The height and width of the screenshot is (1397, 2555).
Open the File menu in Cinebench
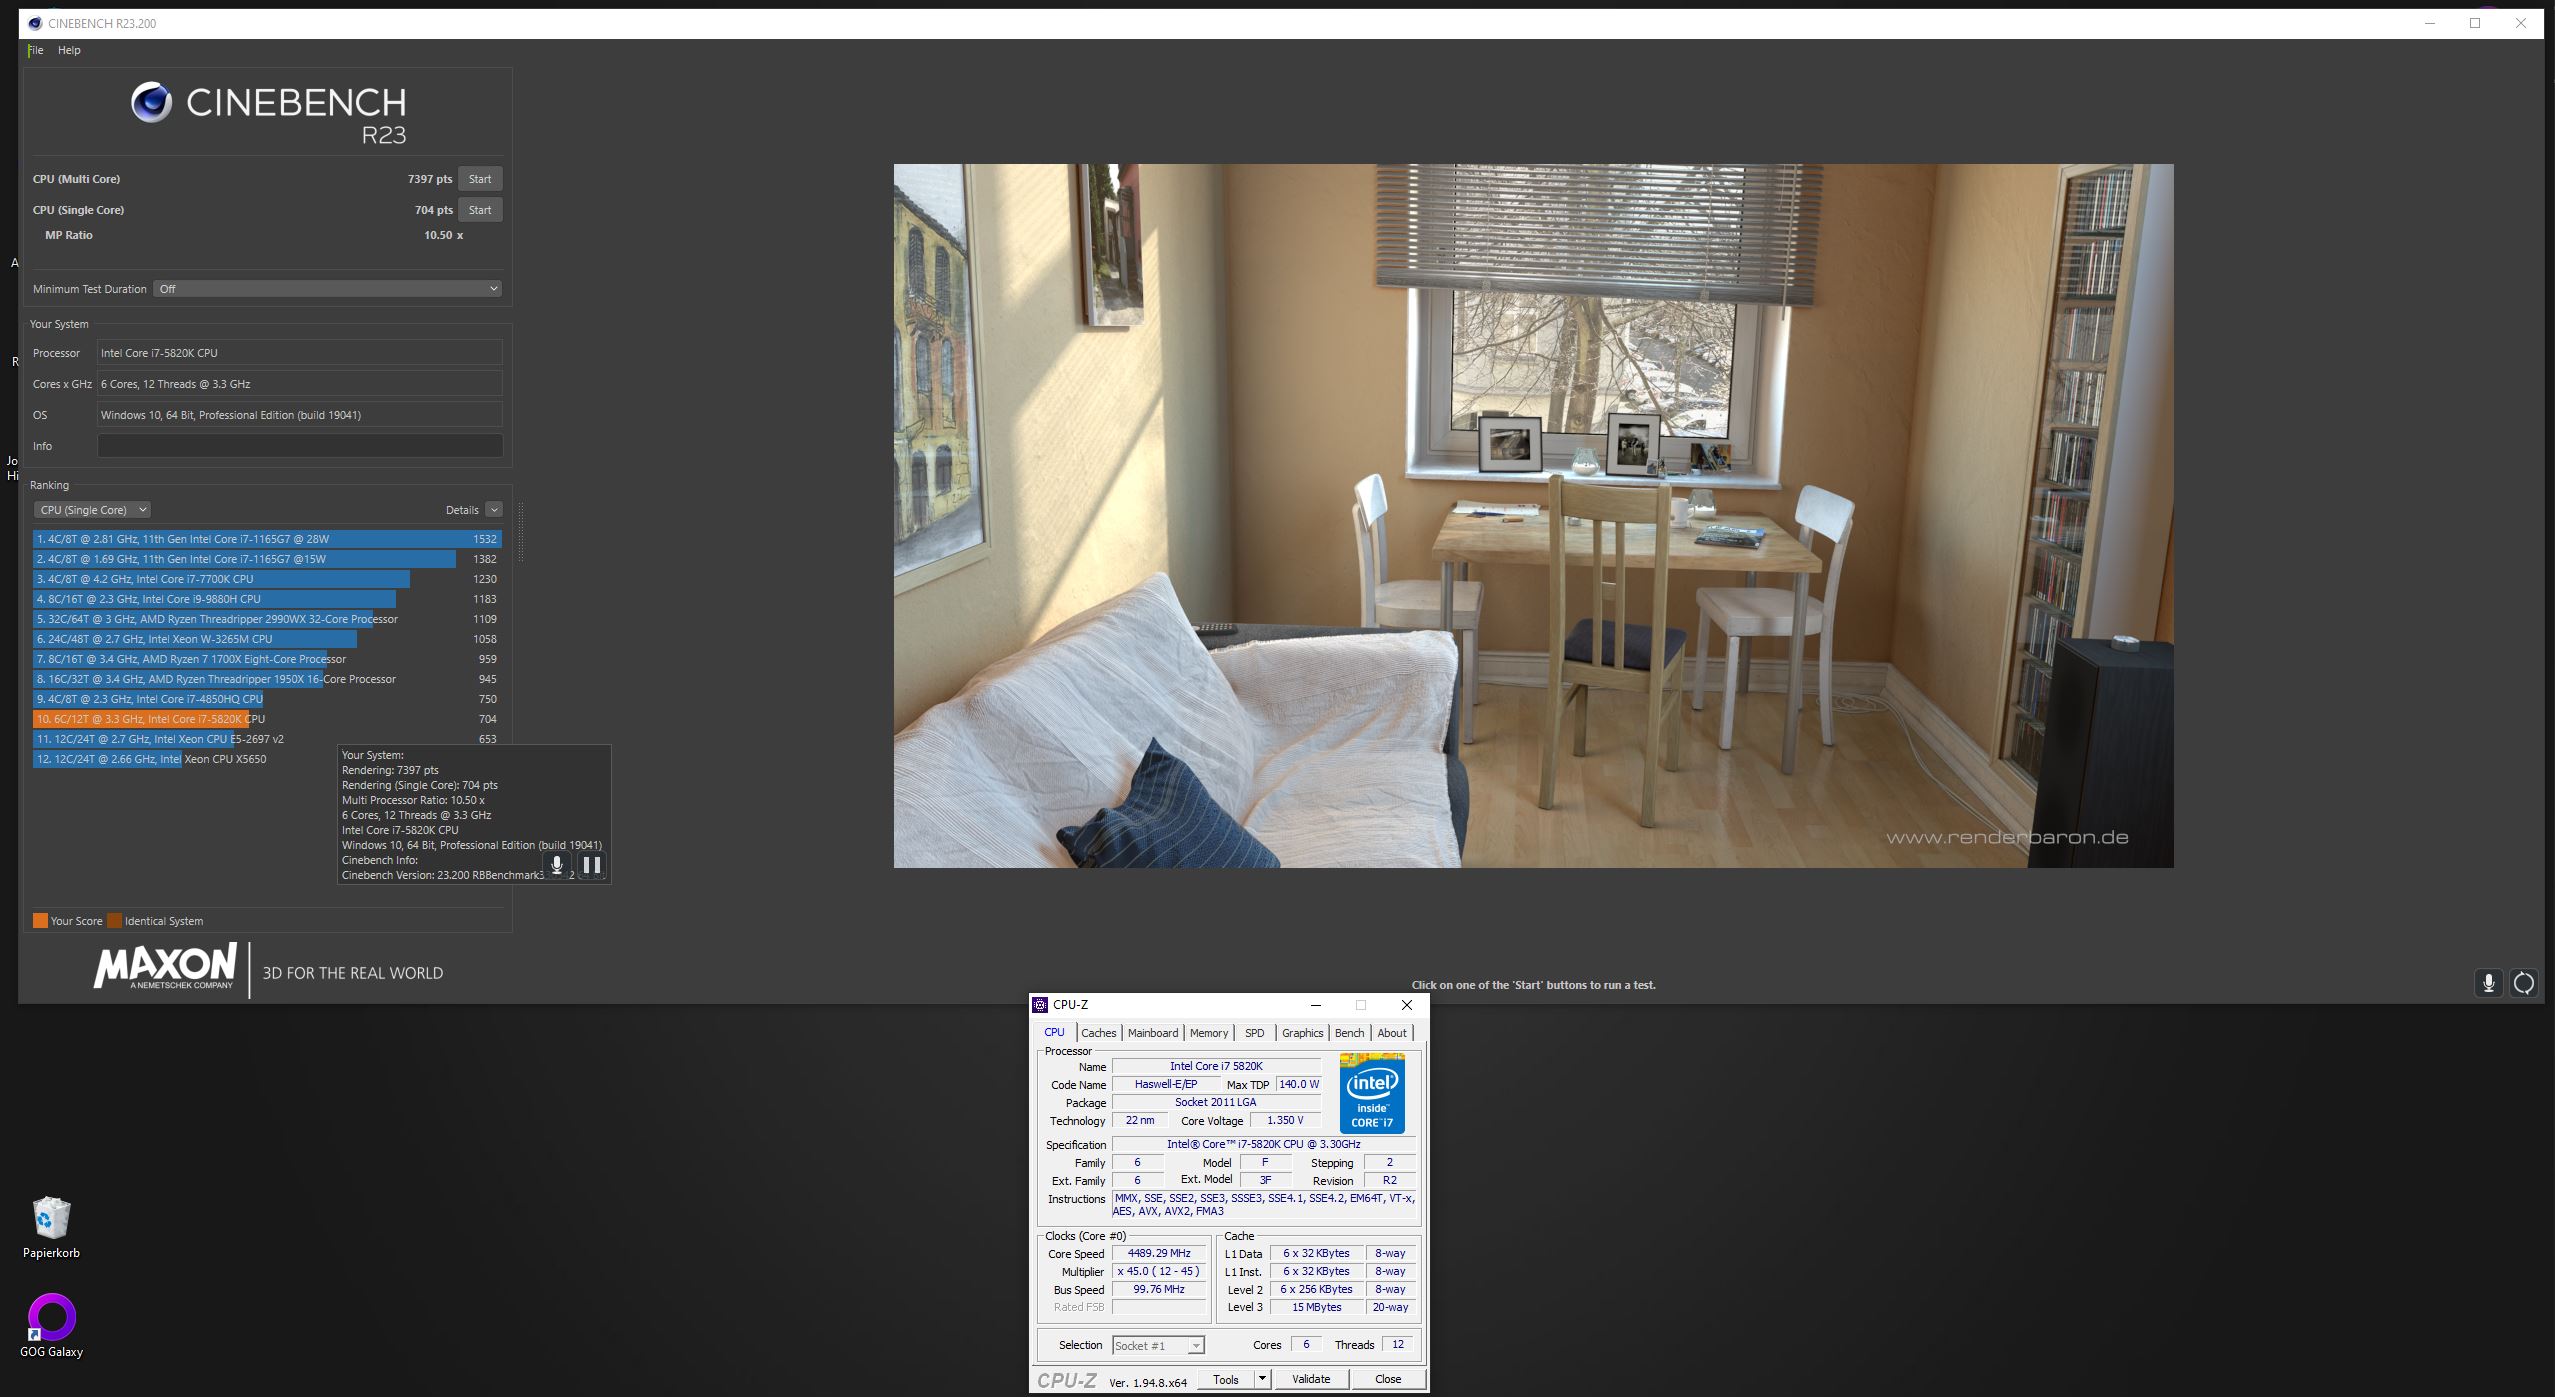(36, 50)
